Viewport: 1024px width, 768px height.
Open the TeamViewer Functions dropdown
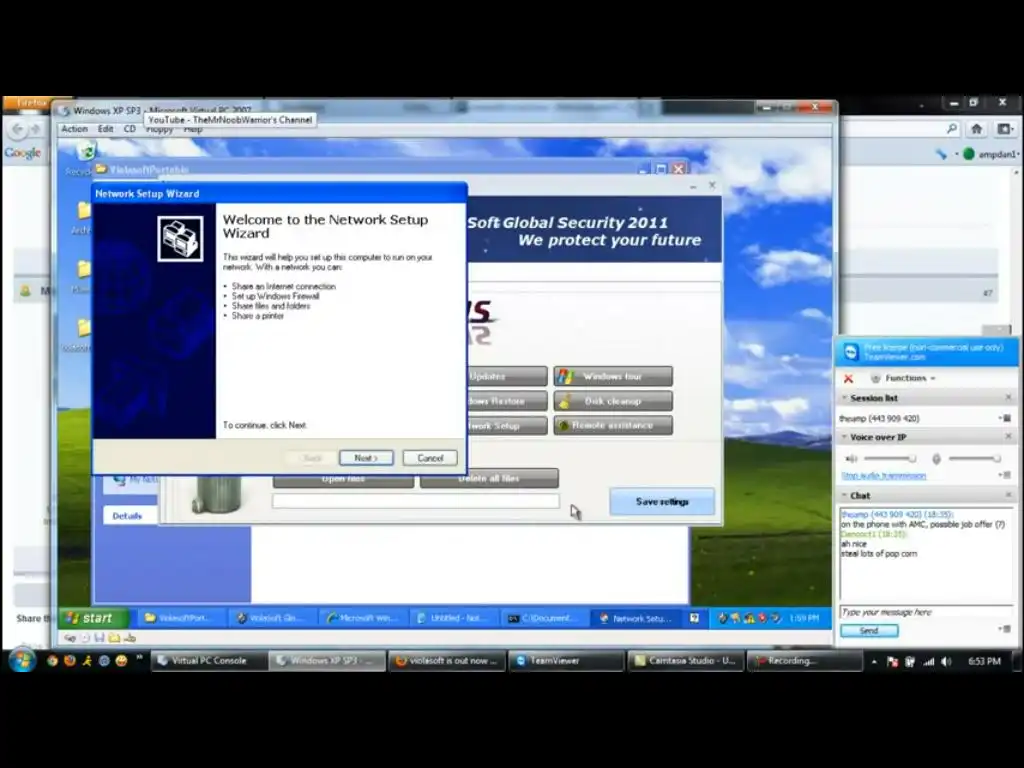click(904, 378)
